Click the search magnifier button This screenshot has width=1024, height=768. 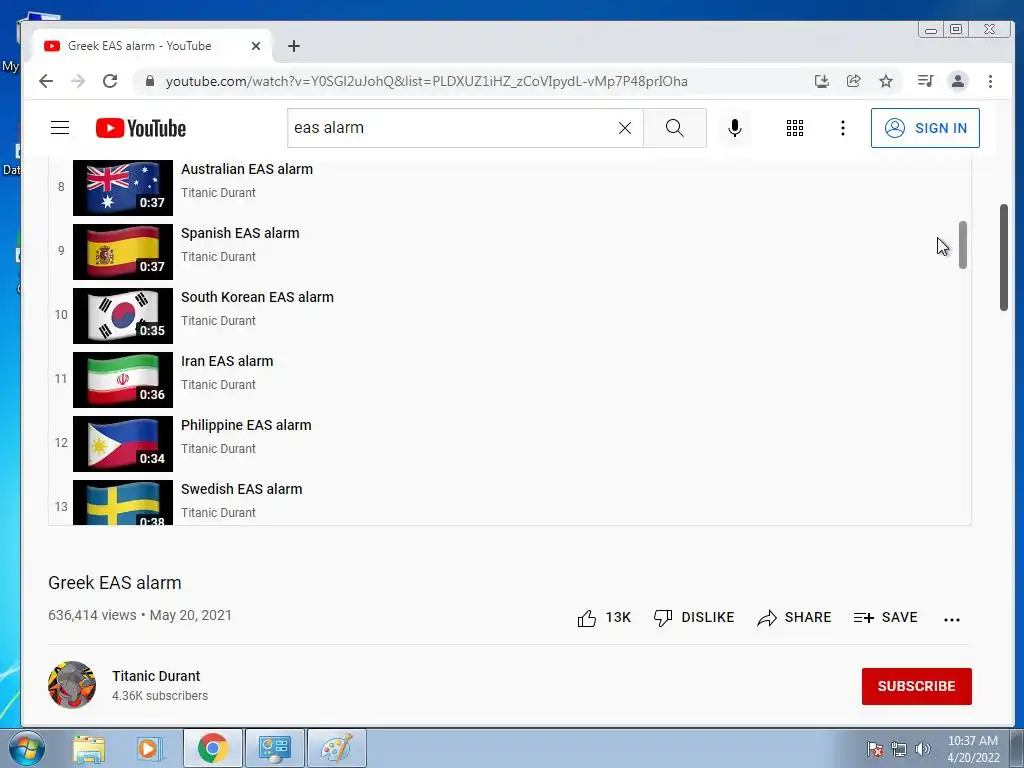(x=675, y=128)
